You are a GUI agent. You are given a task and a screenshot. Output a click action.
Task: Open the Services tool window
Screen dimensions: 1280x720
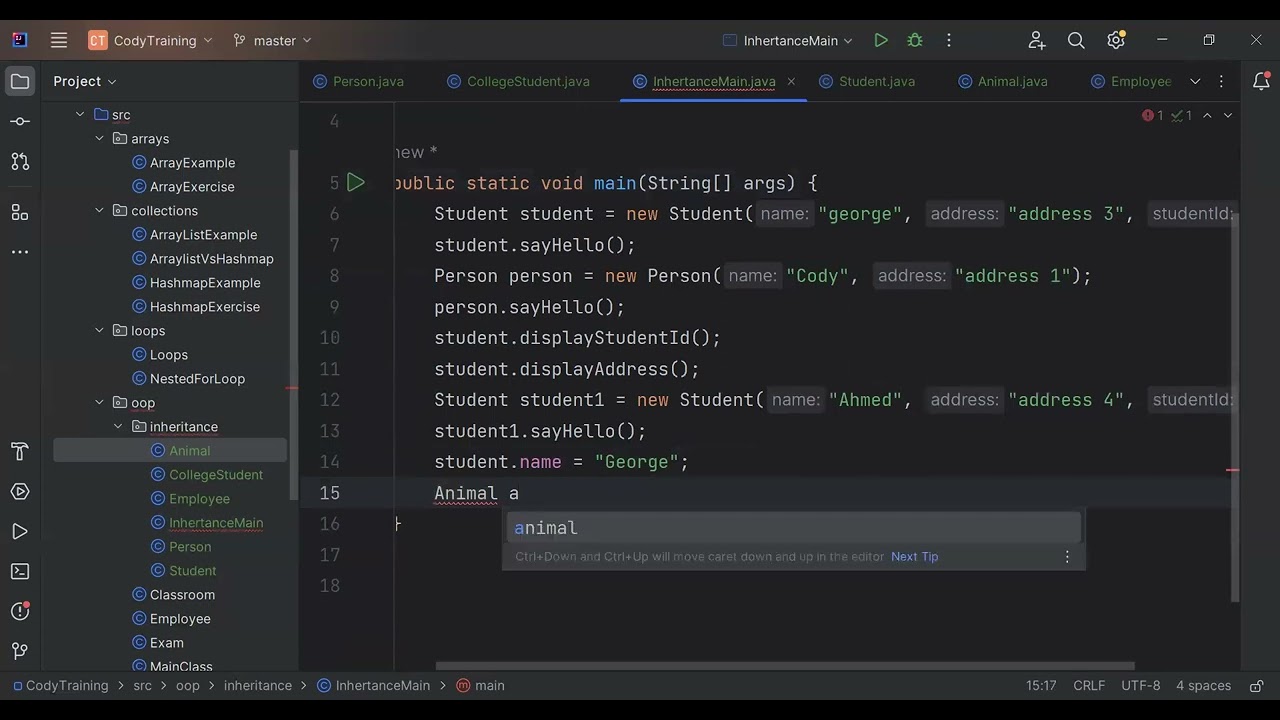20,492
